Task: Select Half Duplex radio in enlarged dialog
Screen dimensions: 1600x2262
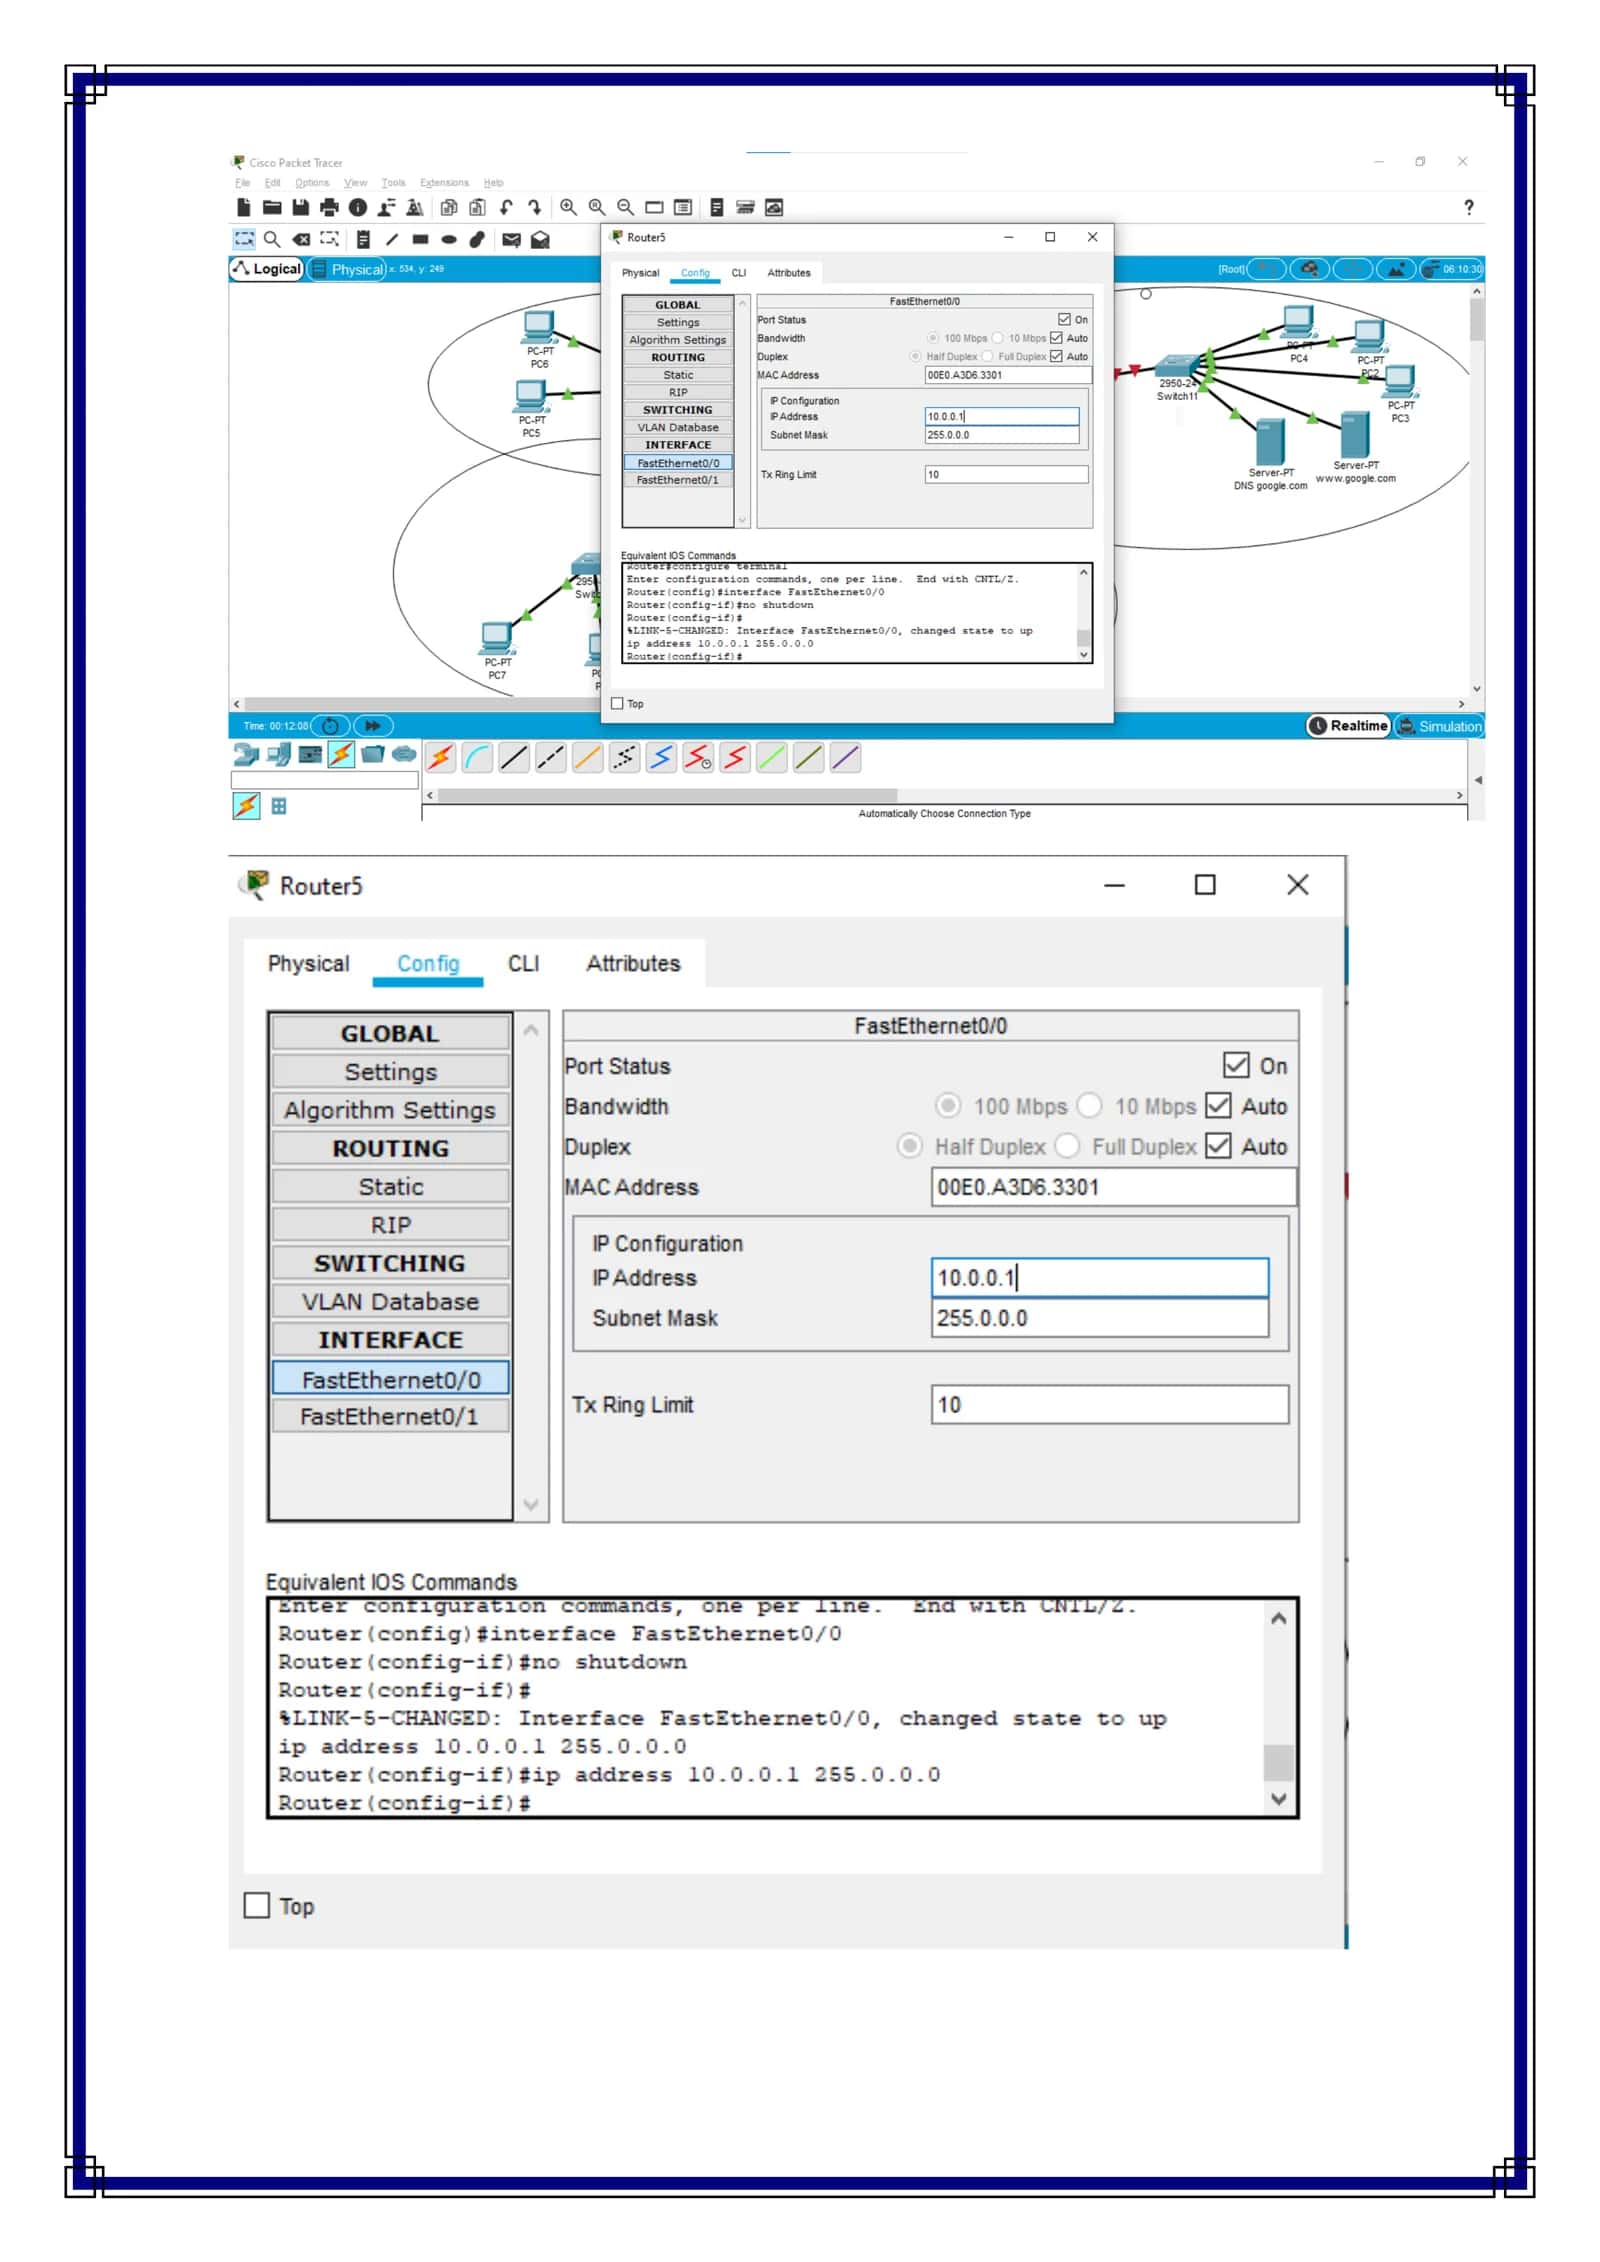Action: coord(909,1145)
